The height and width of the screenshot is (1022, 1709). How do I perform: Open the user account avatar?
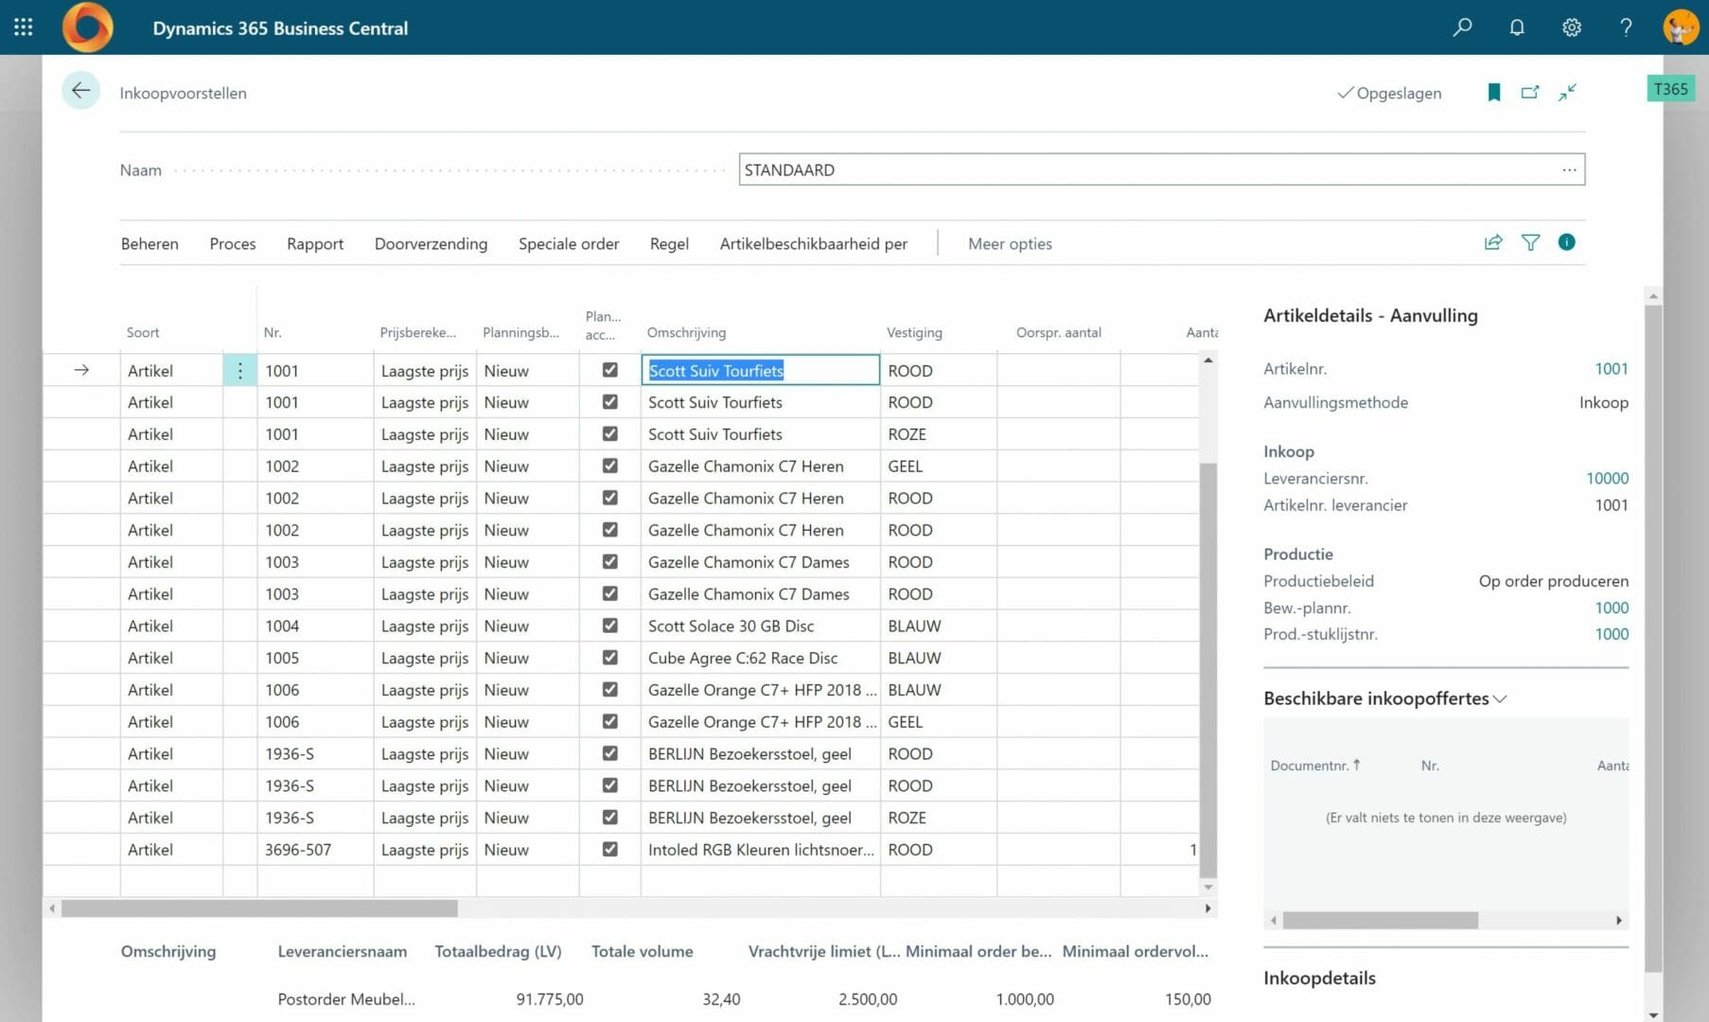(x=1680, y=27)
